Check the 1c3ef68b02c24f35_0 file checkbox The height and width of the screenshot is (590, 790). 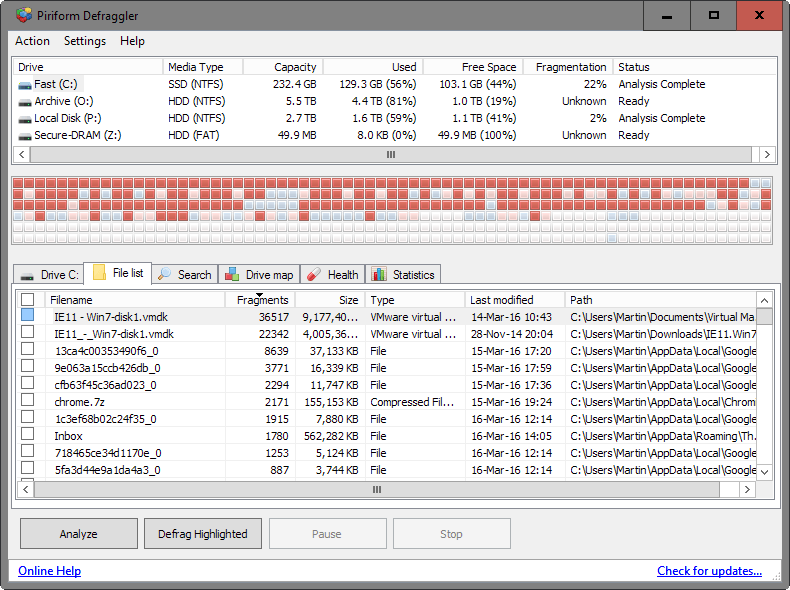pos(27,417)
